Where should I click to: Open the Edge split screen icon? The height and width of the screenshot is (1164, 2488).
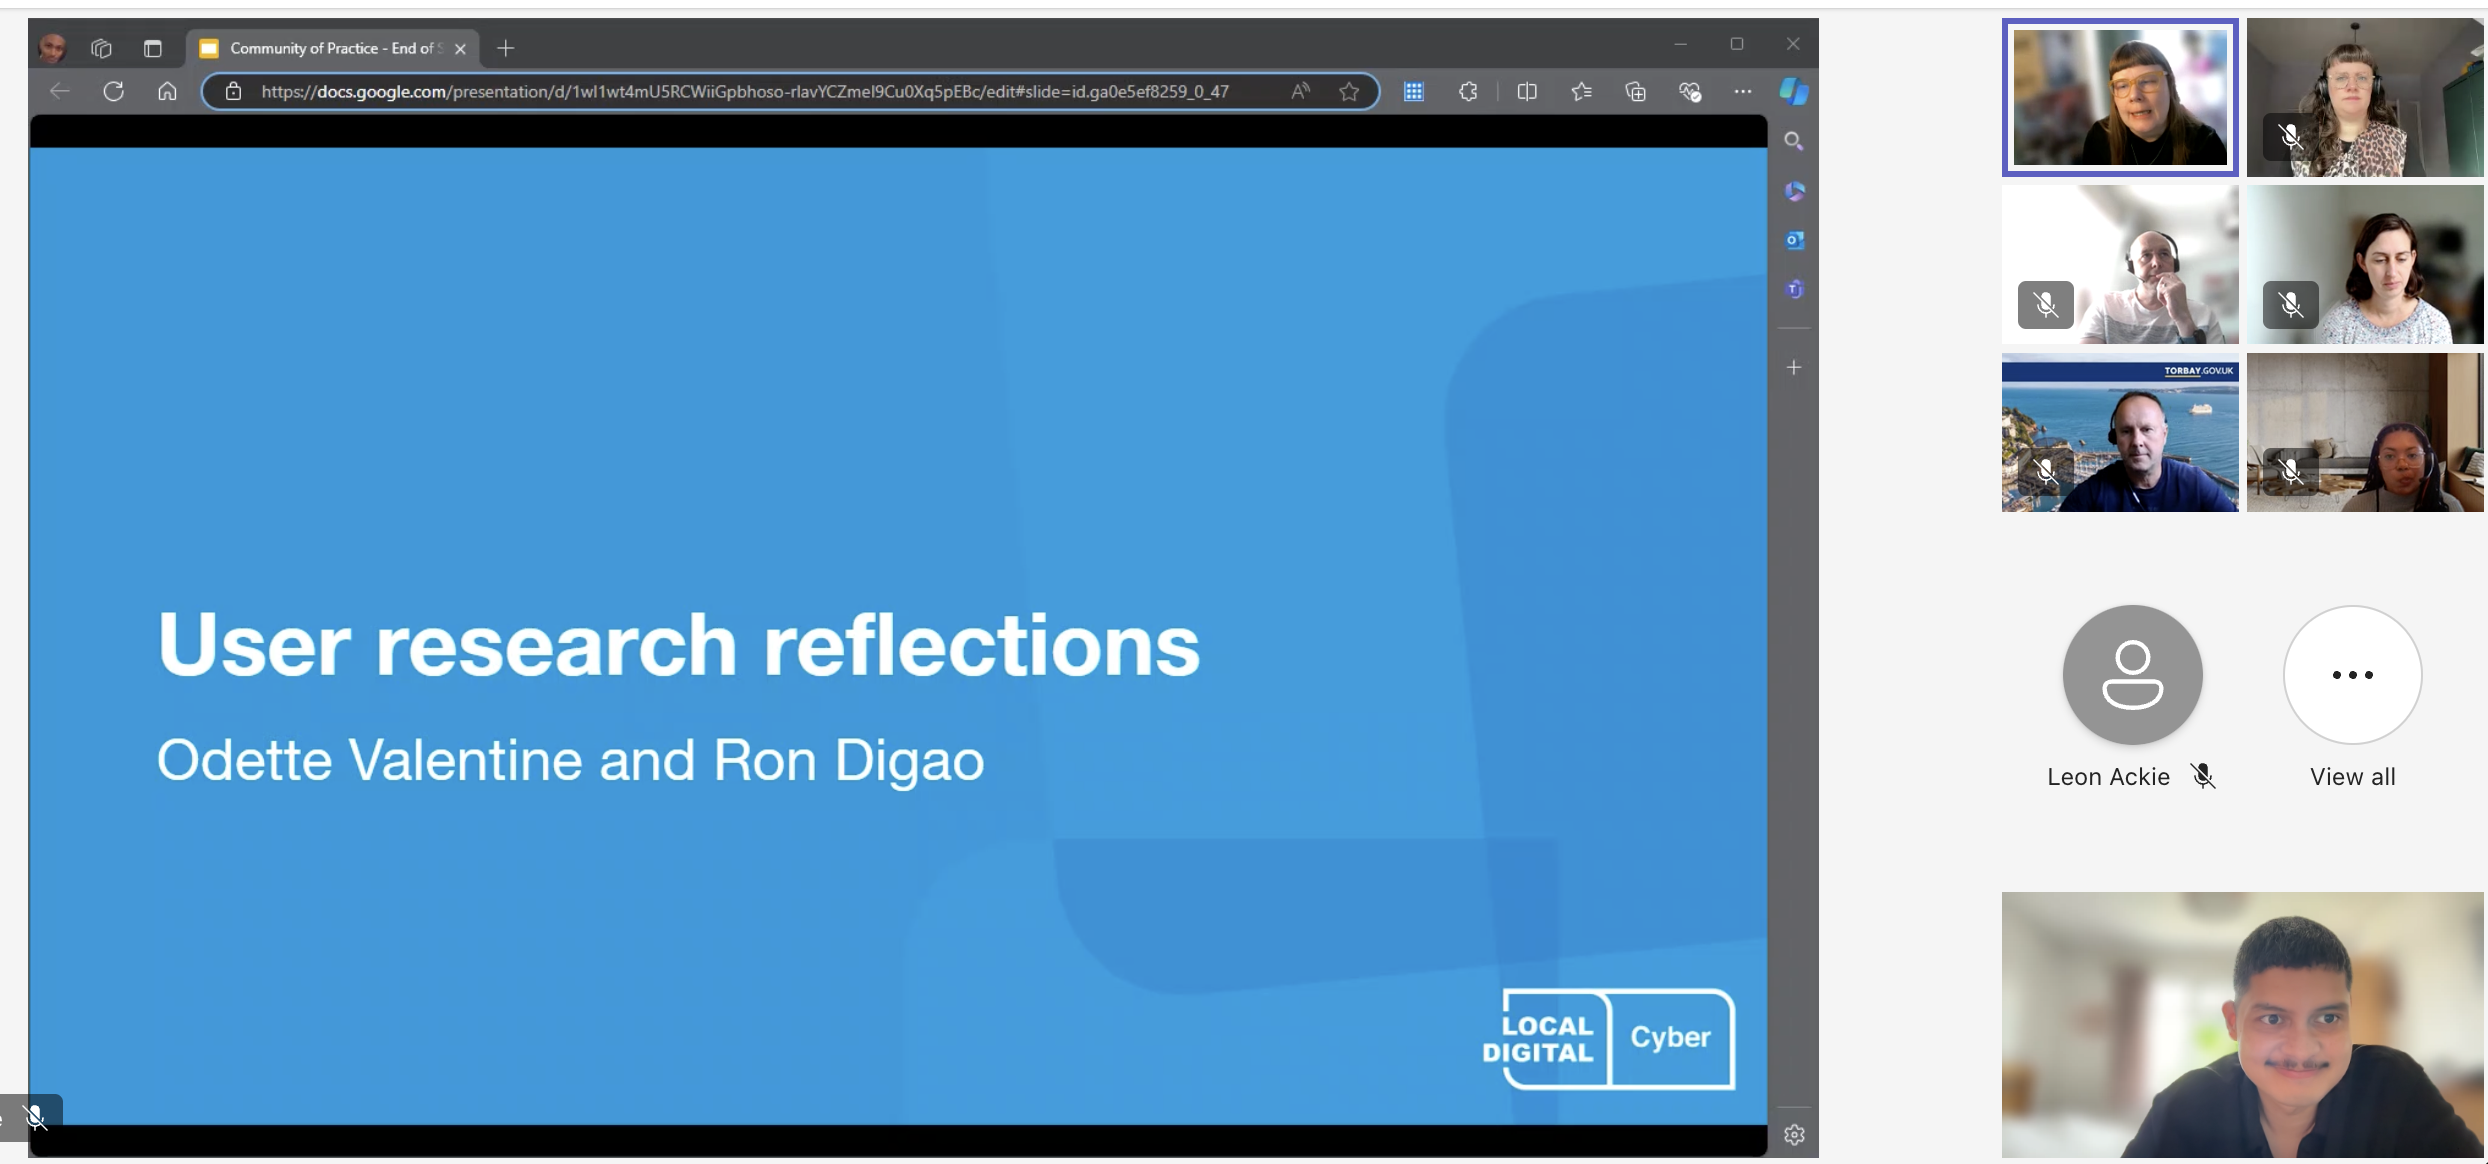pyautogui.click(x=1526, y=91)
